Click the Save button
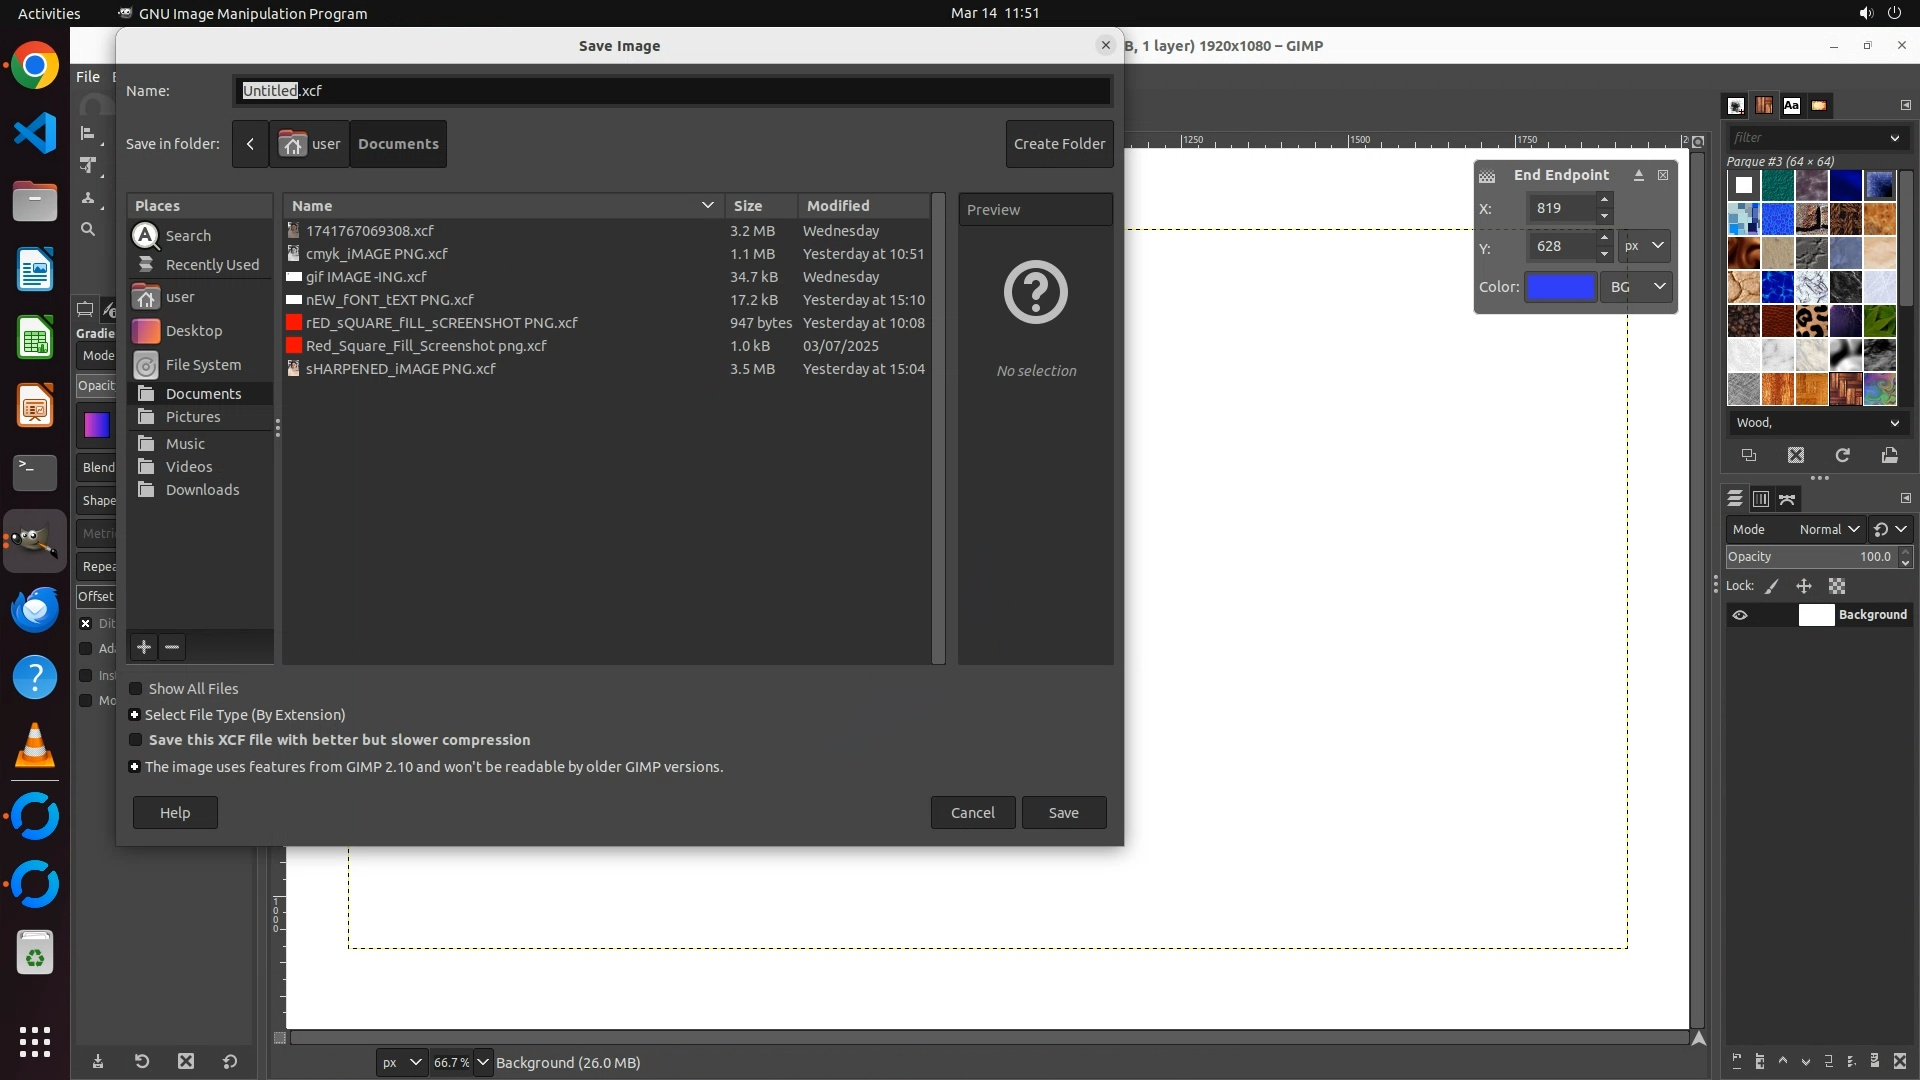Image resolution: width=1920 pixels, height=1080 pixels. point(1063,812)
